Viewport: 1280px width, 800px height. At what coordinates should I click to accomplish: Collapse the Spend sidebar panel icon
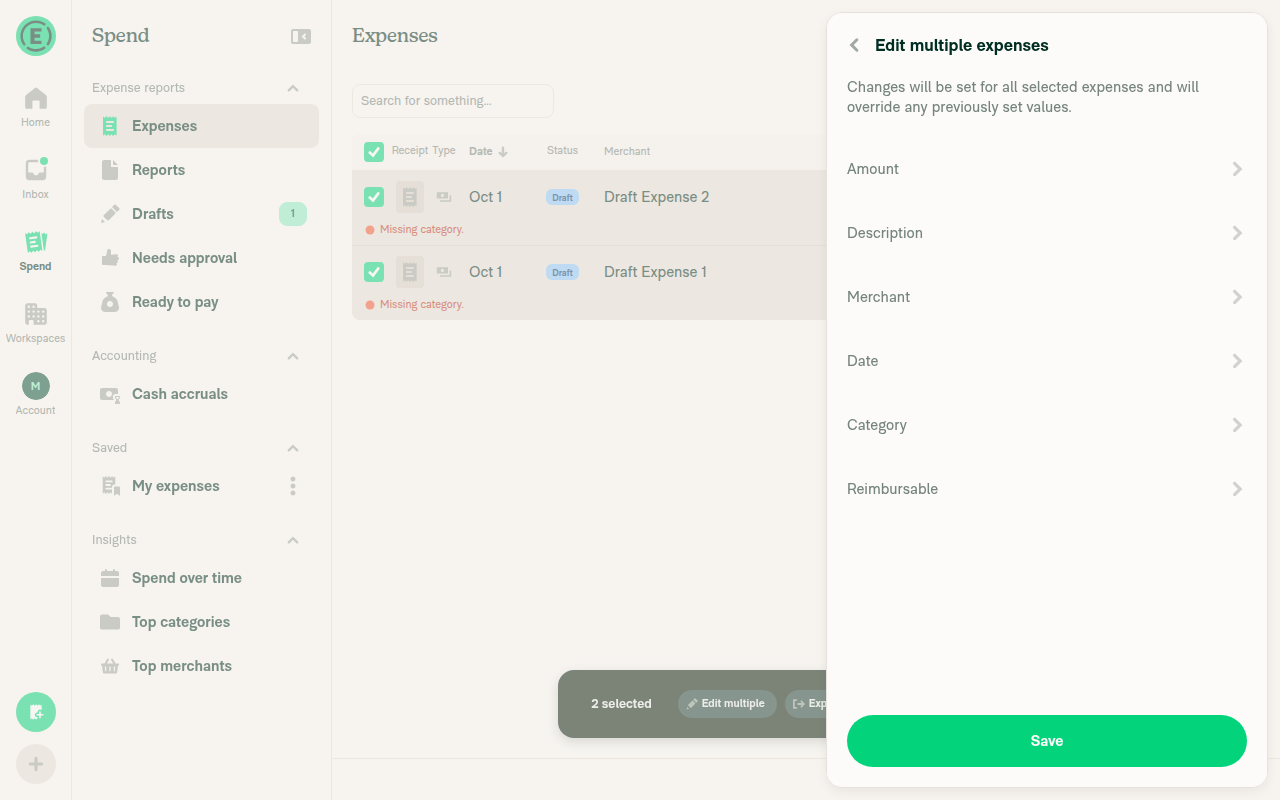[301, 36]
